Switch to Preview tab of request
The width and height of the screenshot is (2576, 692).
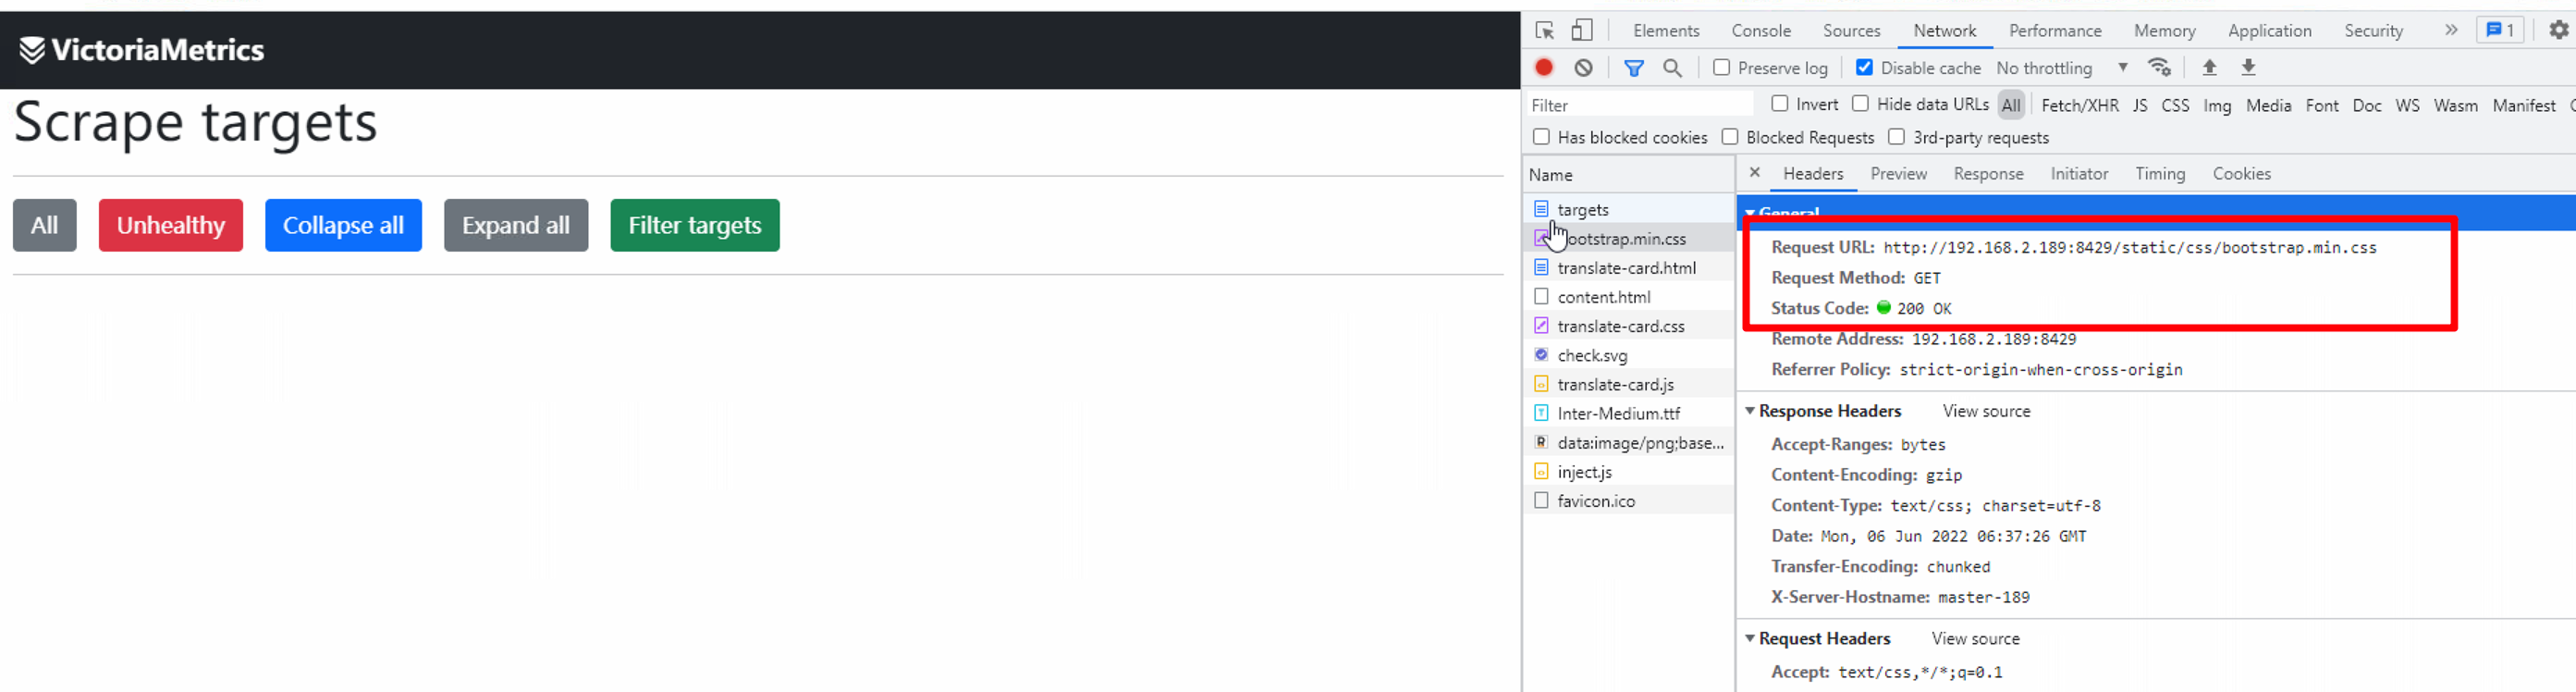click(1898, 173)
